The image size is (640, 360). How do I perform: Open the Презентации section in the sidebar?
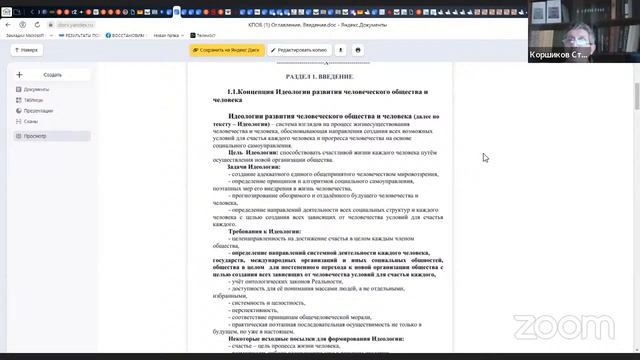(x=35, y=111)
